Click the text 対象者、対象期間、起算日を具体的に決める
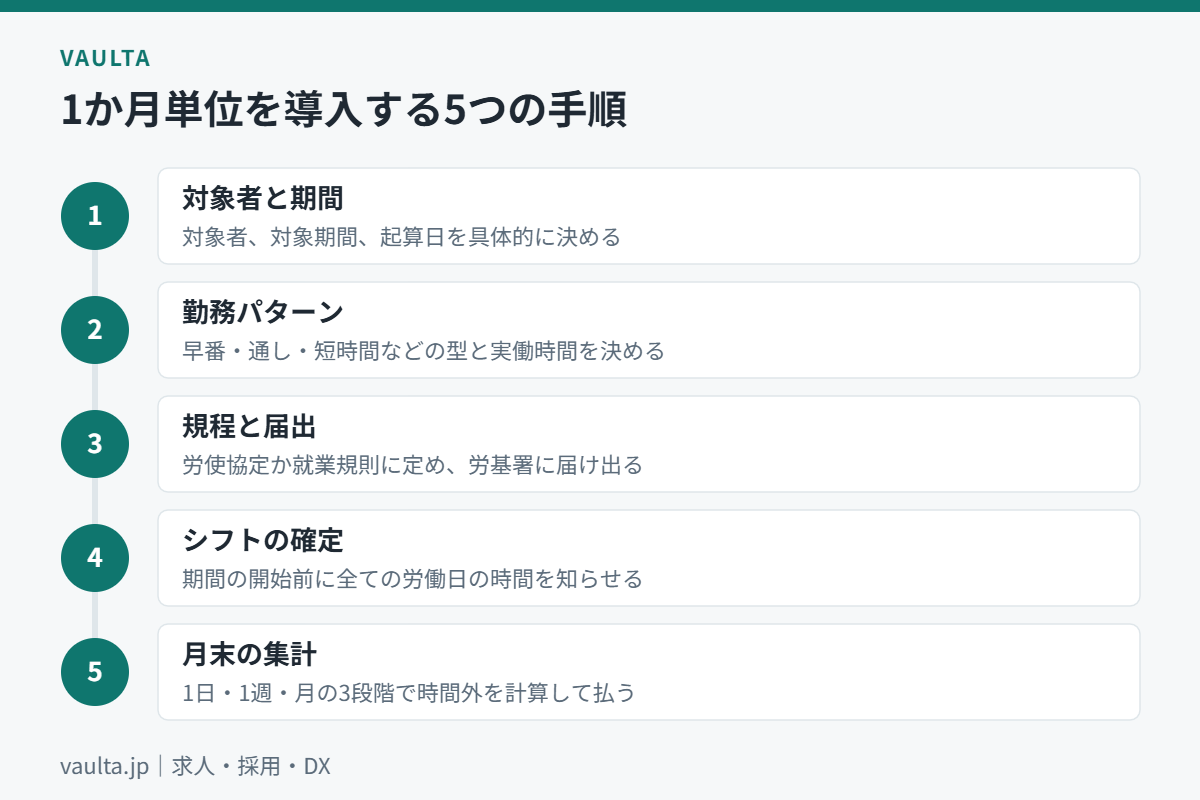This screenshot has height=800, width=1200. pyautogui.click(x=402, y=238)
